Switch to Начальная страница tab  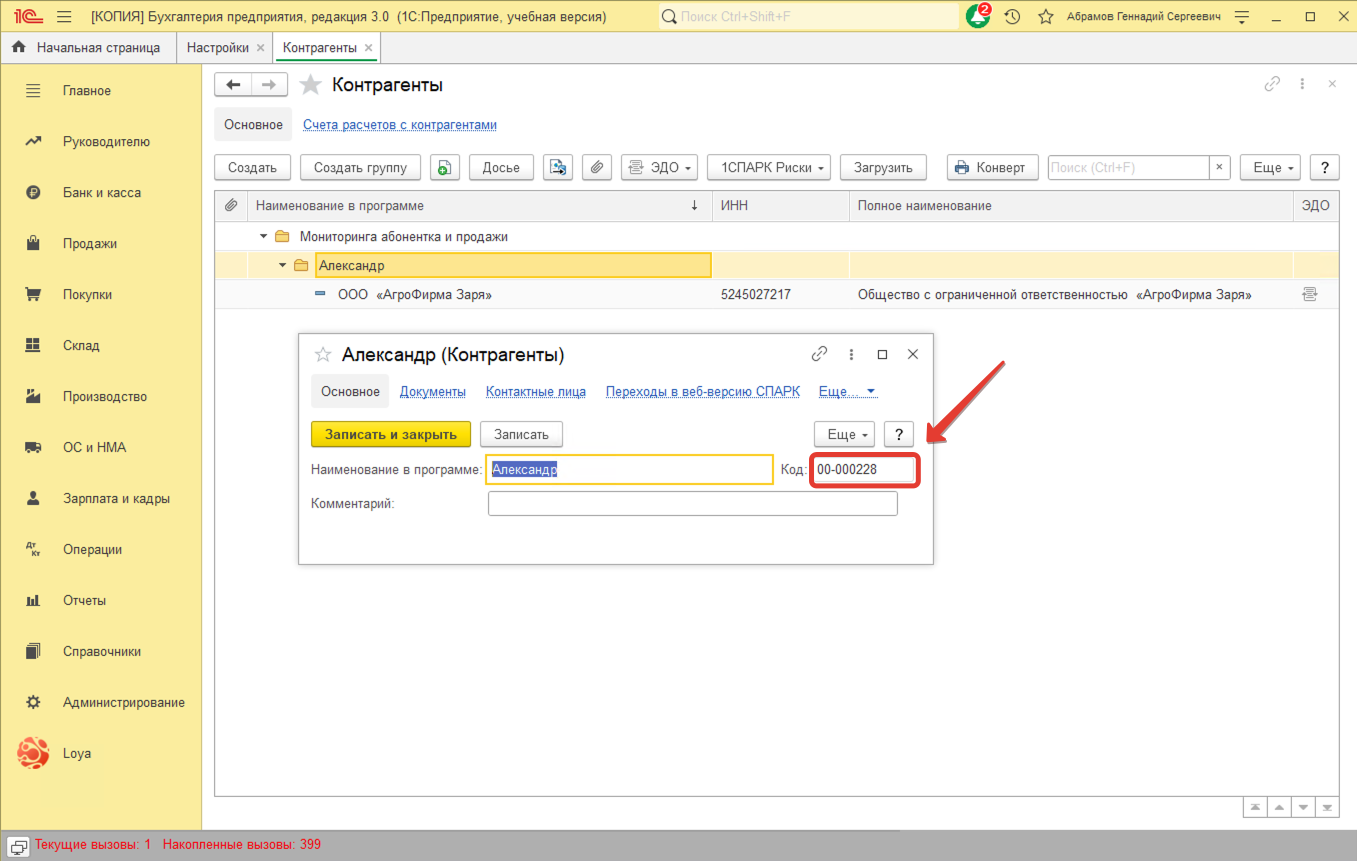click(x=88, y=48)
